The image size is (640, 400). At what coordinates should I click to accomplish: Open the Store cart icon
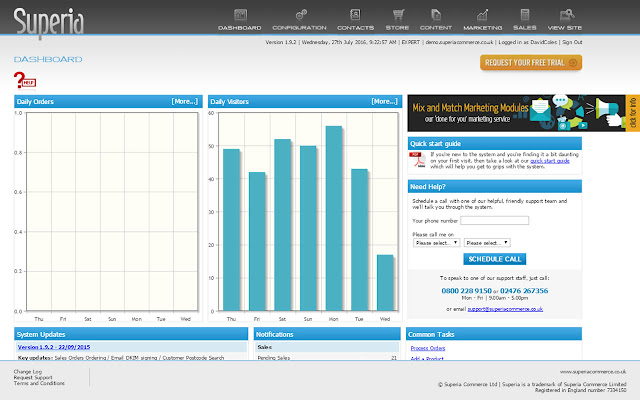click(x=399, y=15)
